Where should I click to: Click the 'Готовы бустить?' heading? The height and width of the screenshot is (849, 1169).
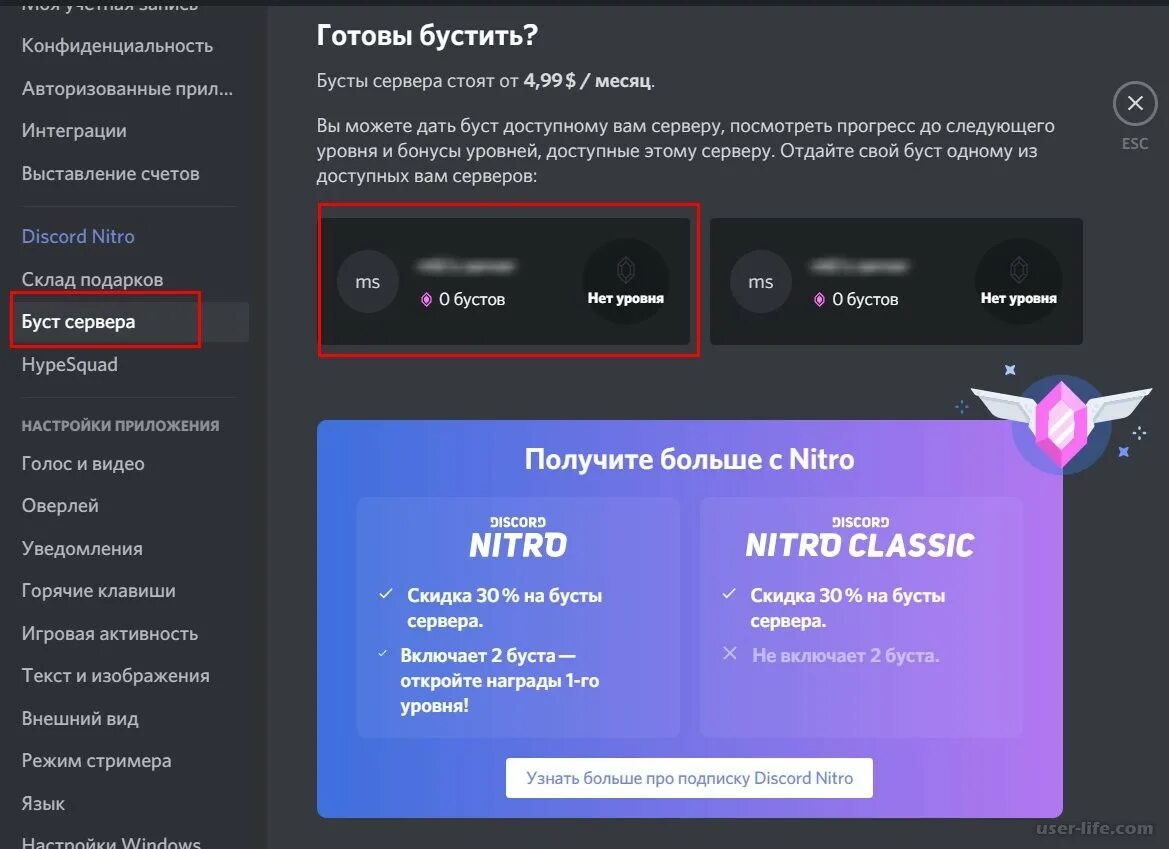click(427, 35)
